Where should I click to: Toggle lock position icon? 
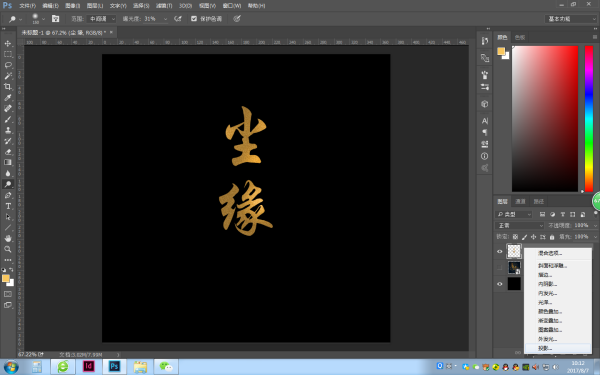[533, 237]
